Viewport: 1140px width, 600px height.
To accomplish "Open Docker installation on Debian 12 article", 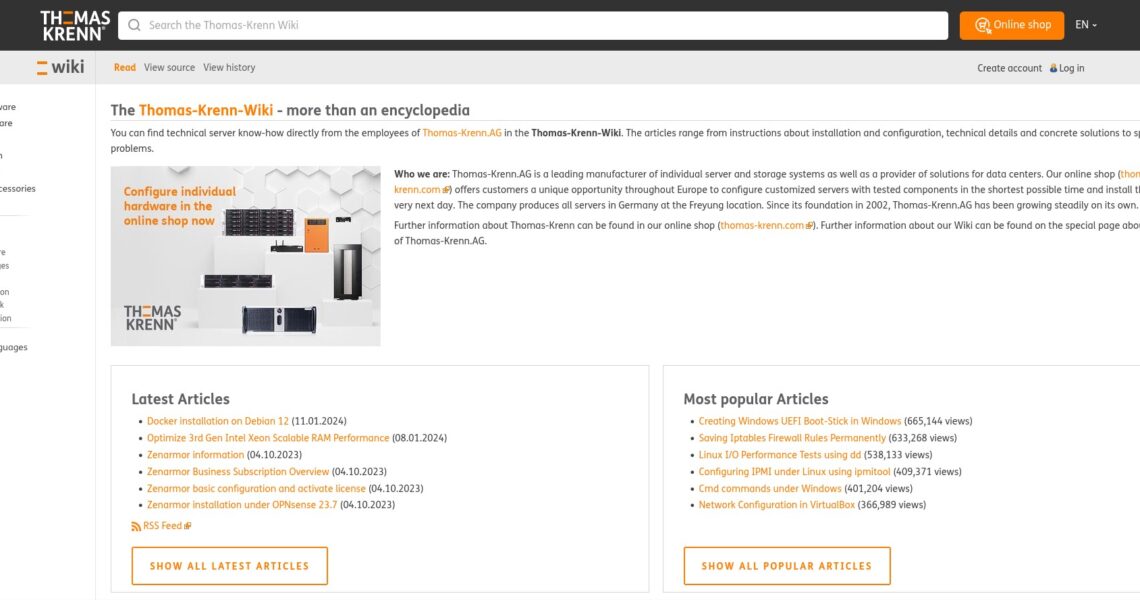I will (217, 421).
